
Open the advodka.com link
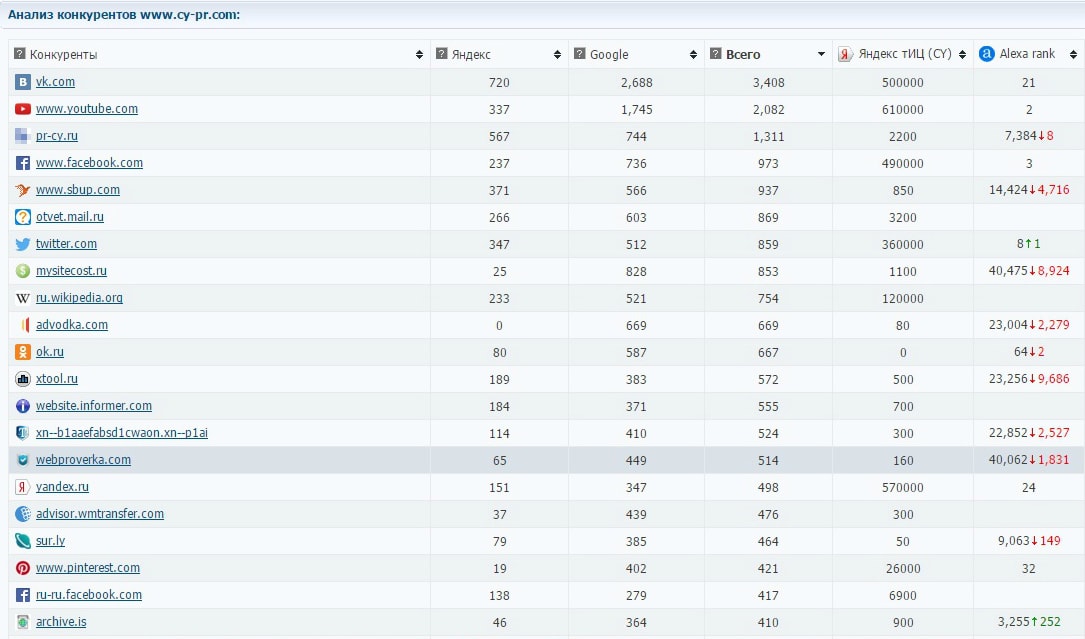point(72,325)
